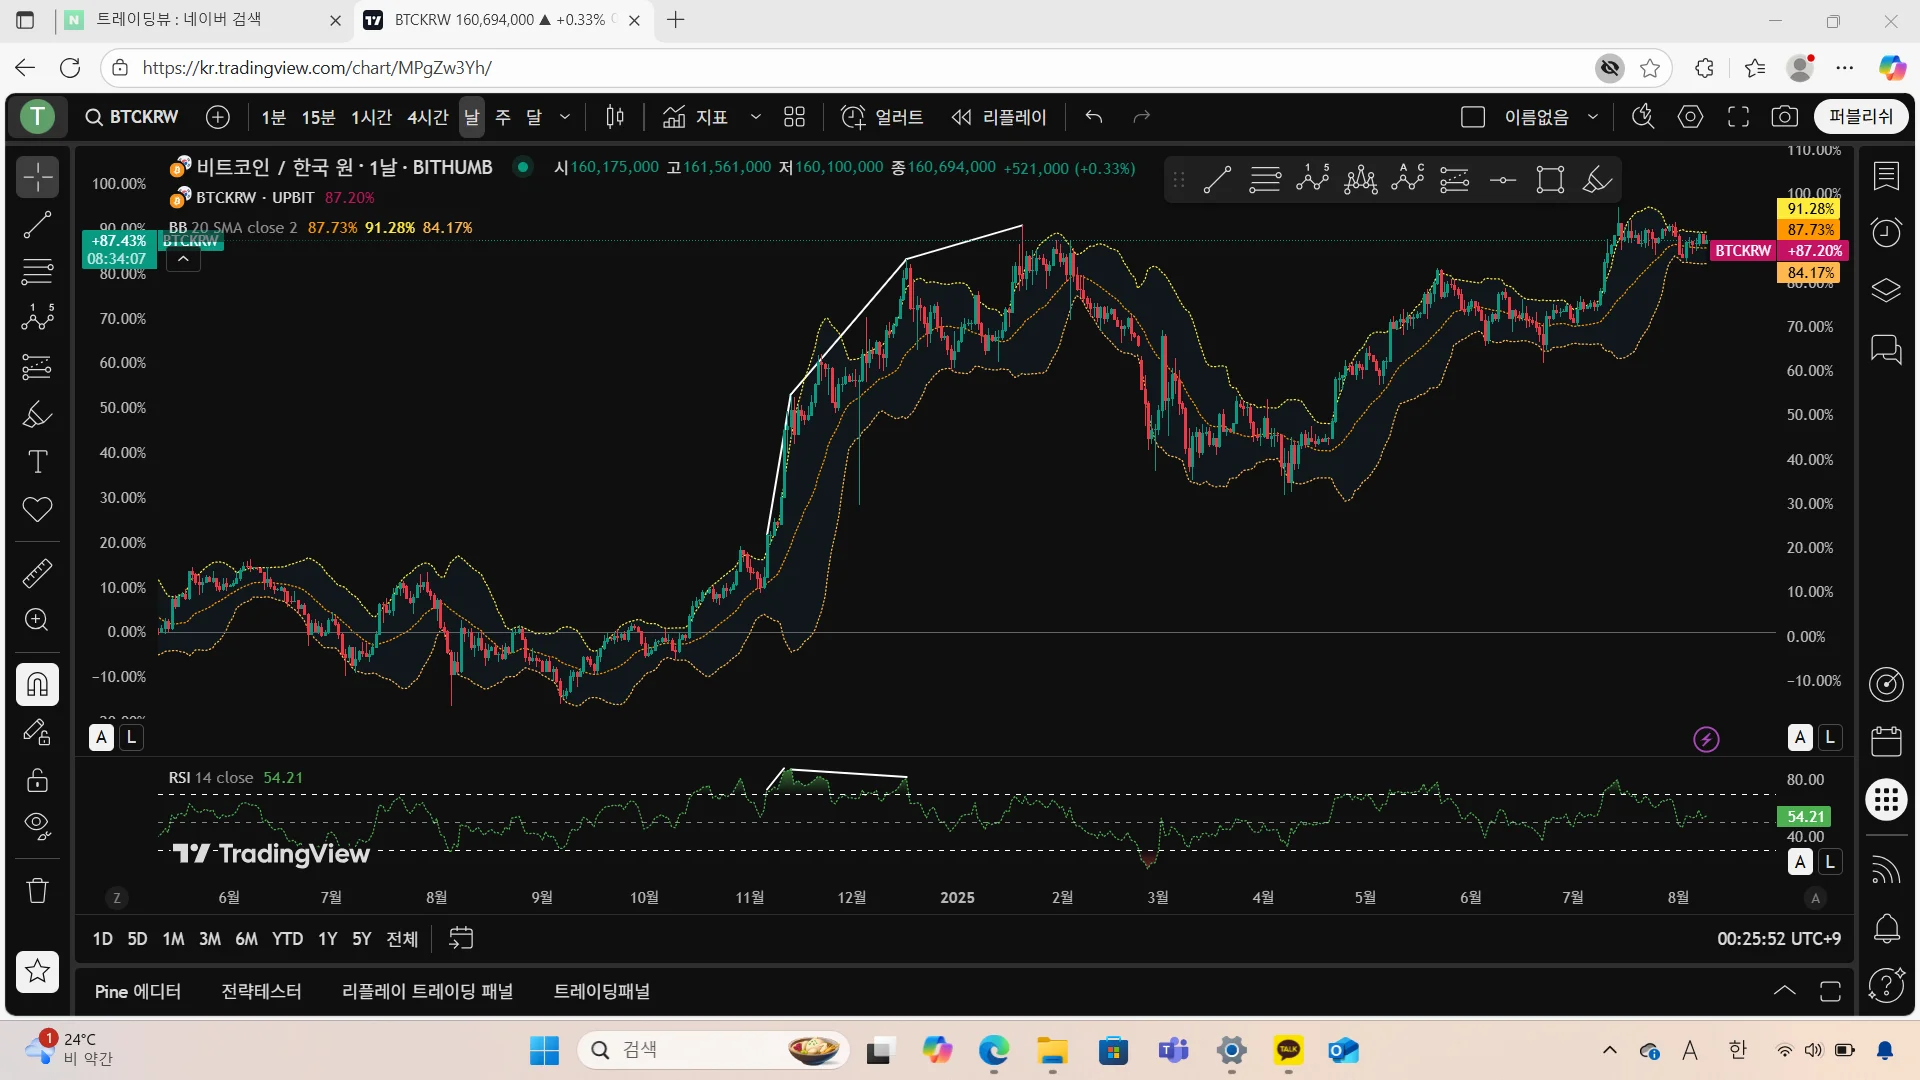Open the Pine 에디터 tab
This screenshot has height=1080, width=1920.
click(x=138, y=991)
